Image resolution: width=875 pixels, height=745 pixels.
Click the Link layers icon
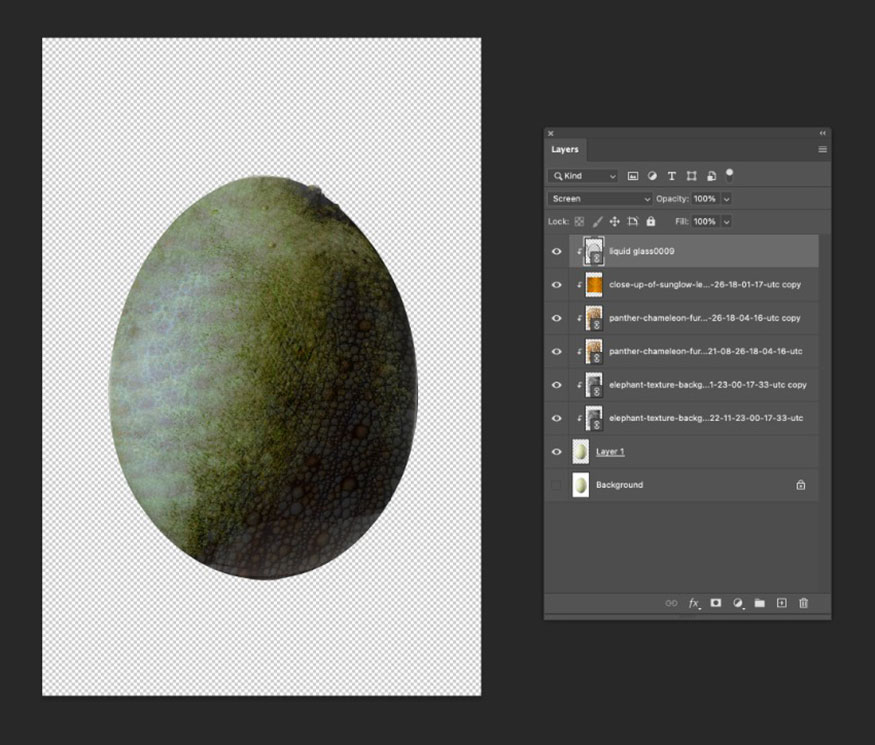tap(671, 603)
